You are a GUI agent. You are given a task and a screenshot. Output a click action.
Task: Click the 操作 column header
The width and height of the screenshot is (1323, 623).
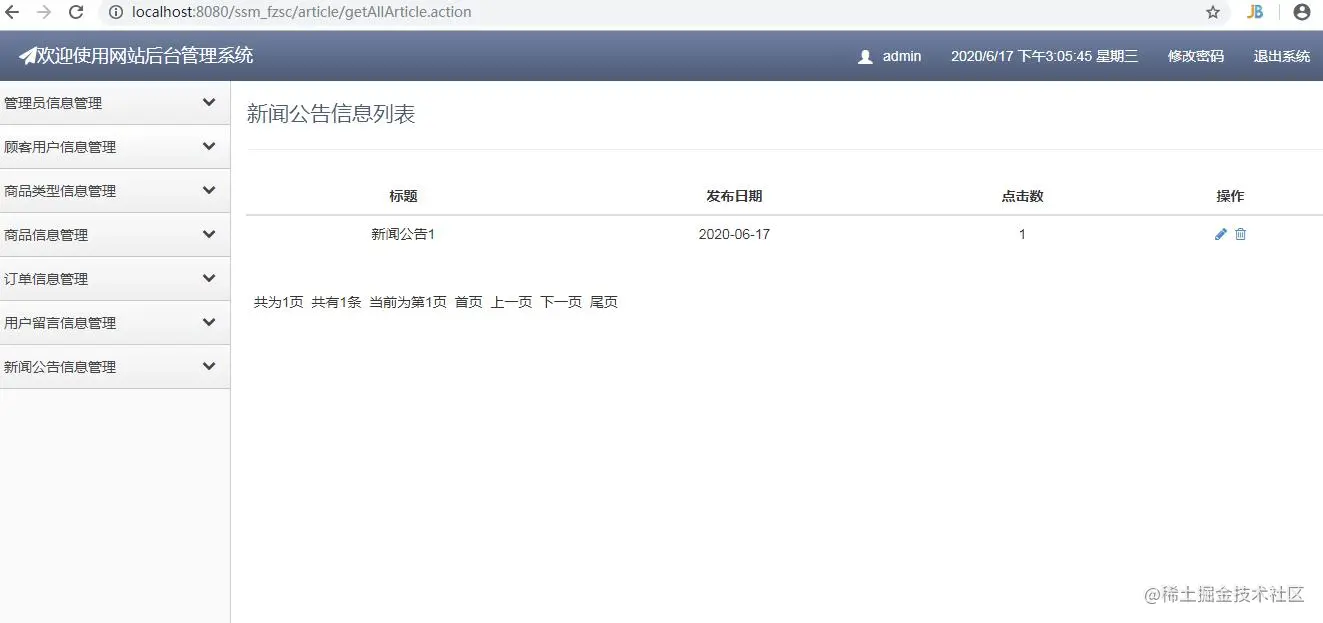tap(1230, 196)
